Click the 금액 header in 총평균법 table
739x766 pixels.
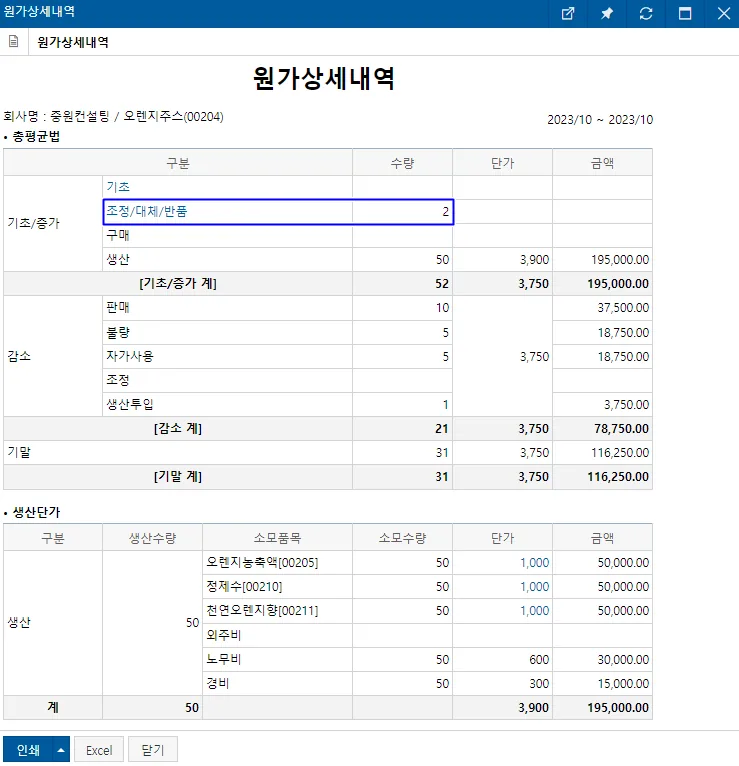click(602, 163)
